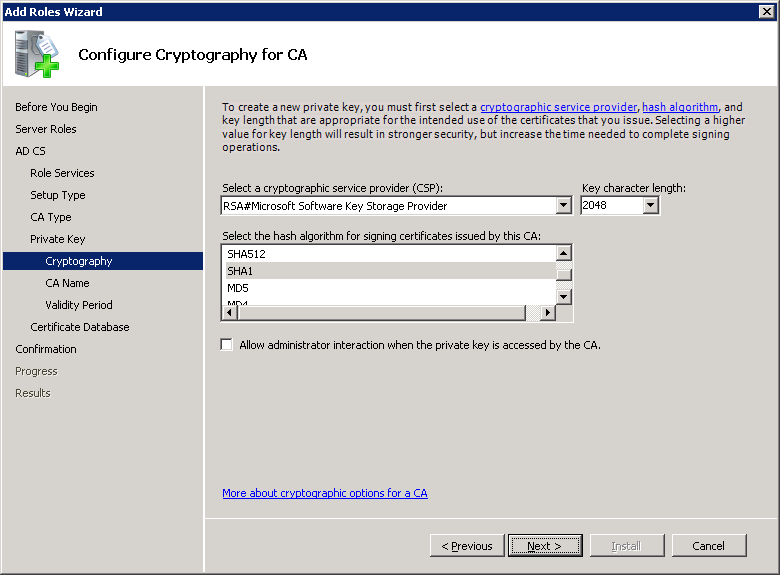Go to Server Roles step
This screenshot has height=575, width=780.
click(46, 129)
